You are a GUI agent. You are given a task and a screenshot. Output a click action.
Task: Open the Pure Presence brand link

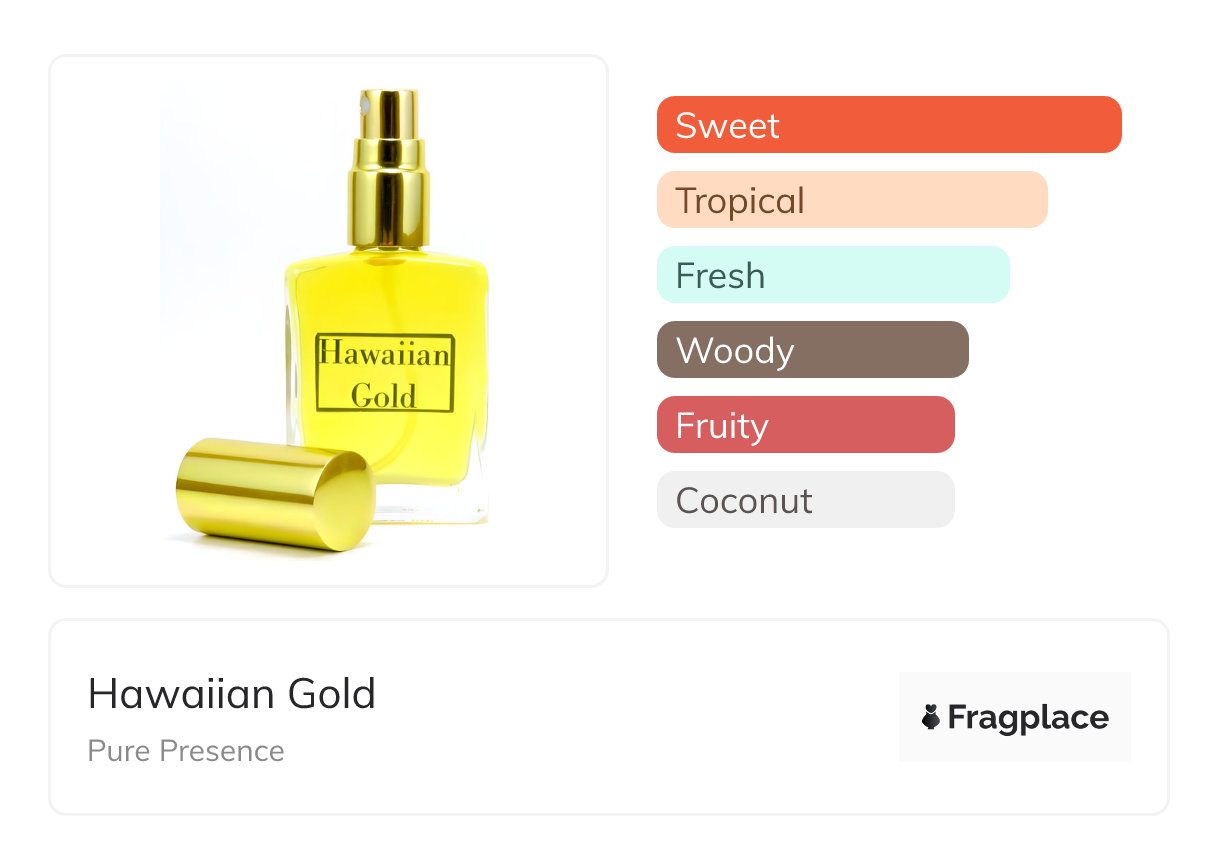coord(186,751)
